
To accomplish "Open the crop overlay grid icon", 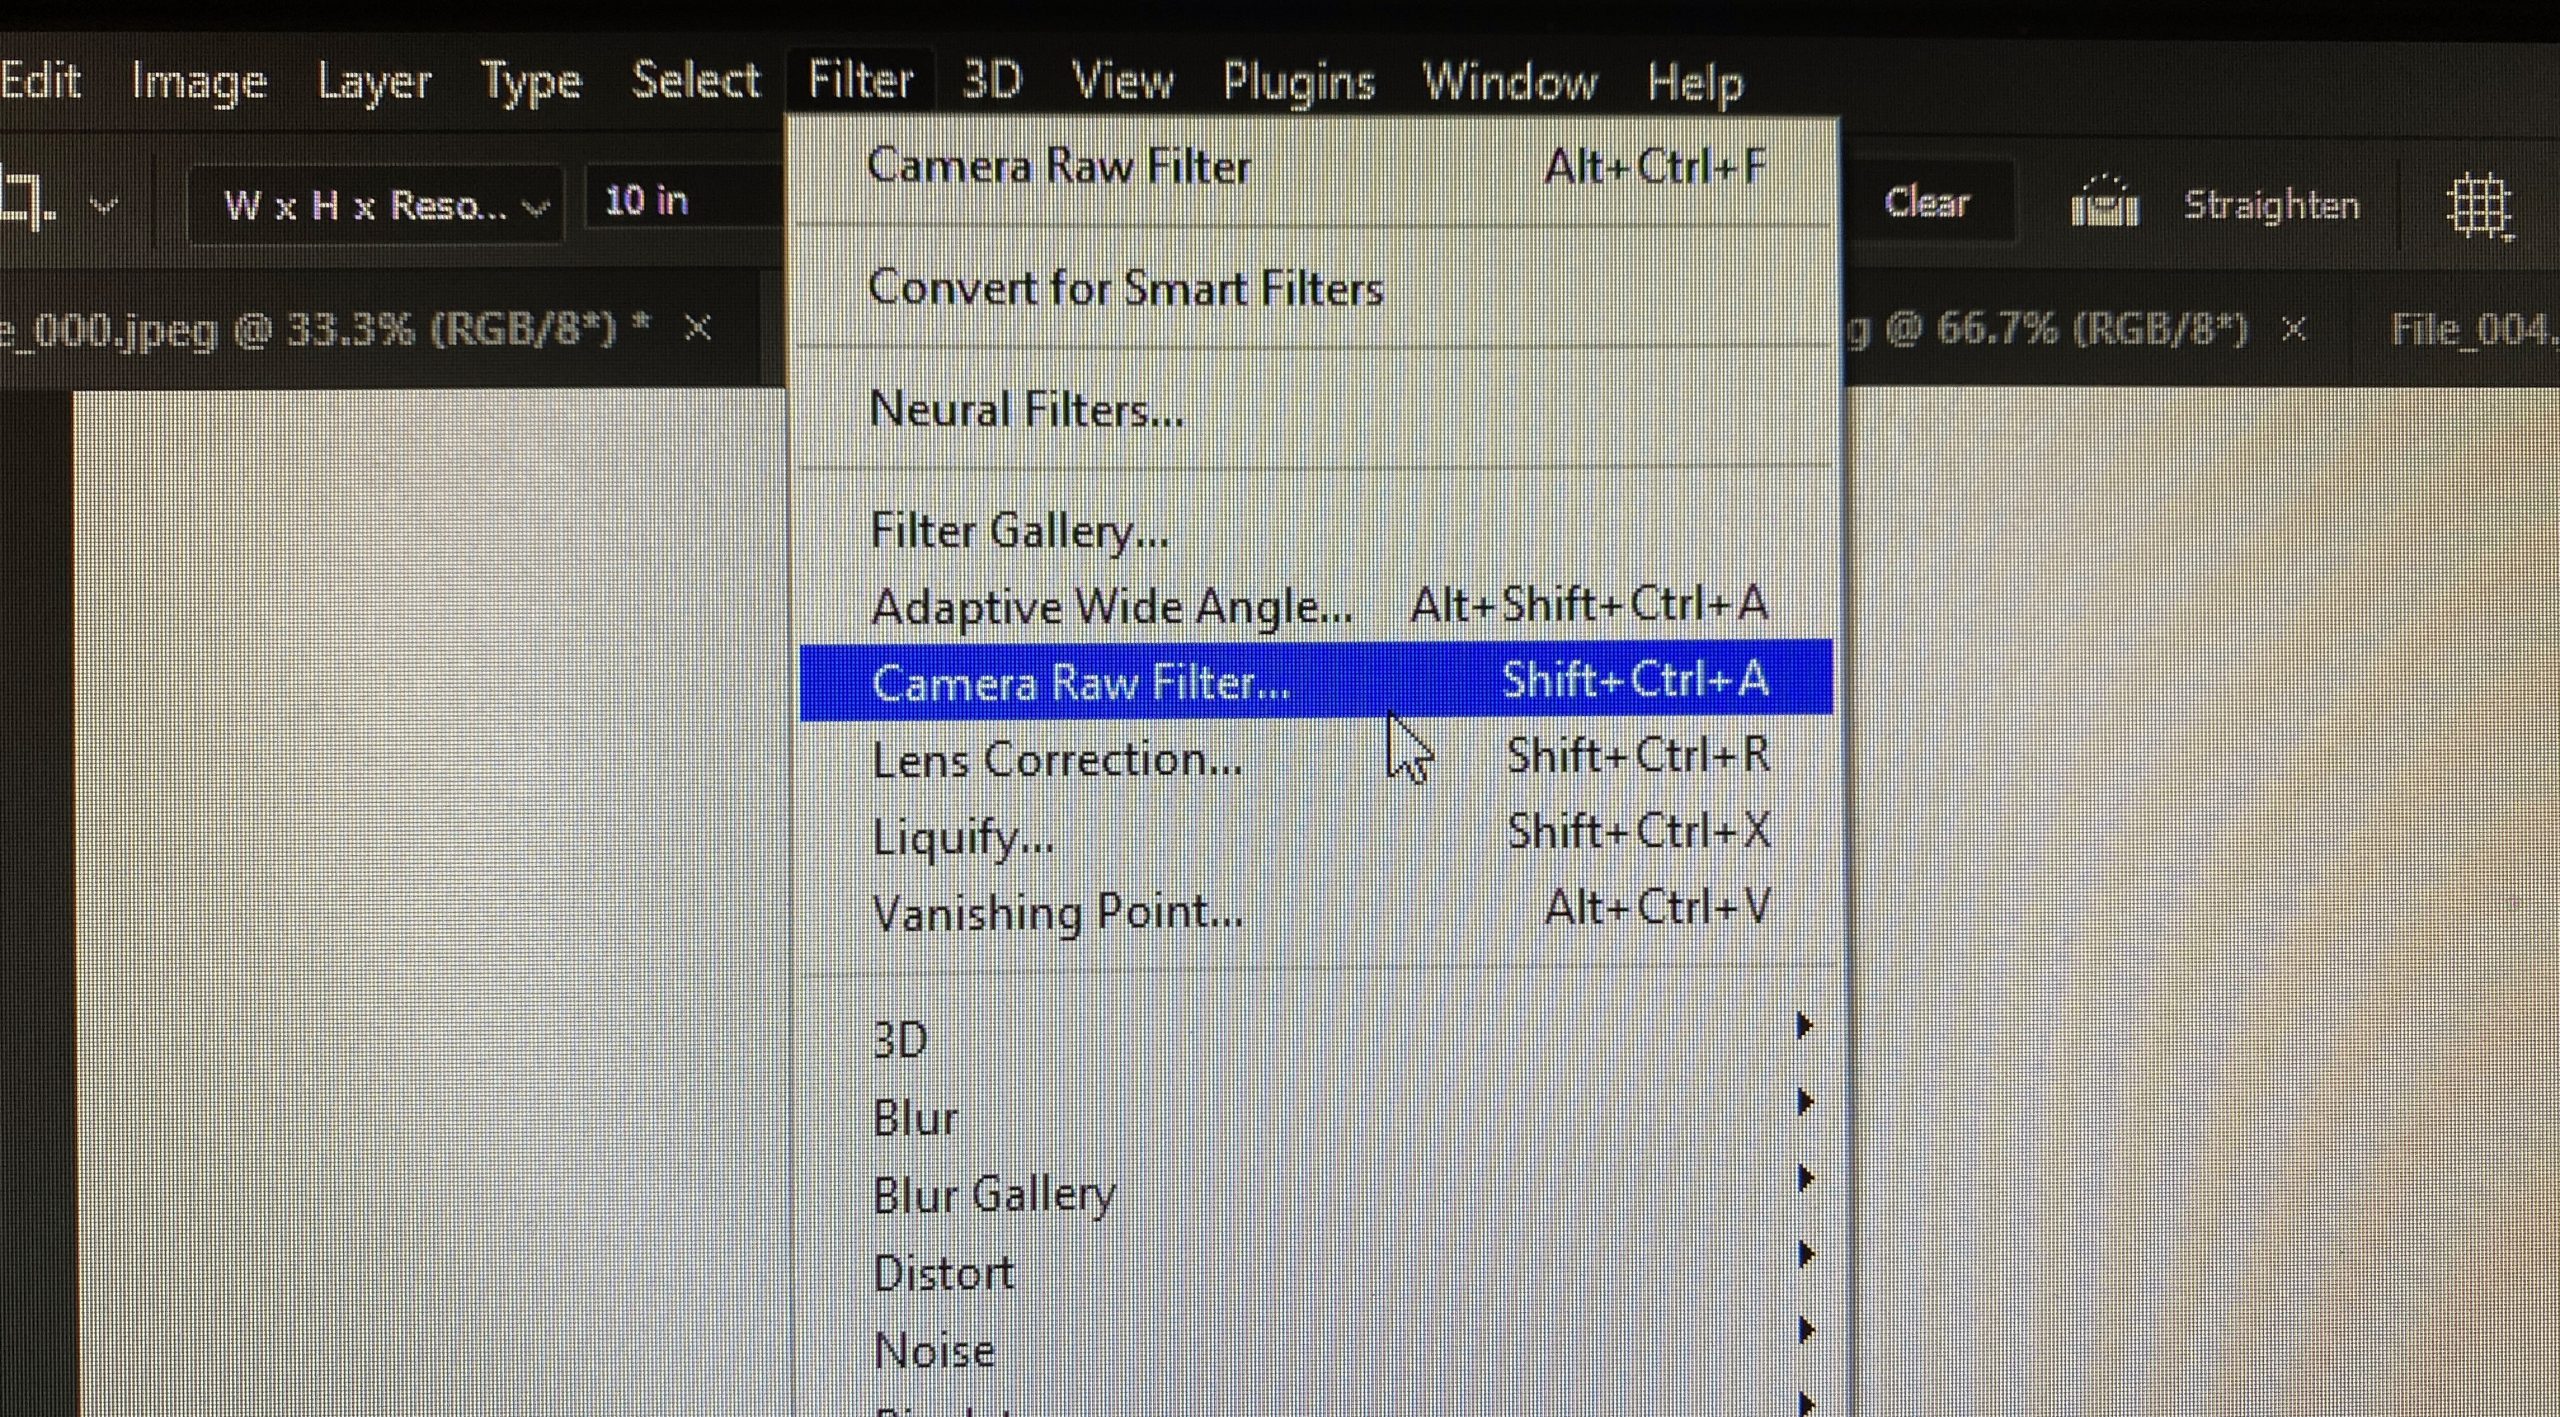I will [x=2480, y=207].
